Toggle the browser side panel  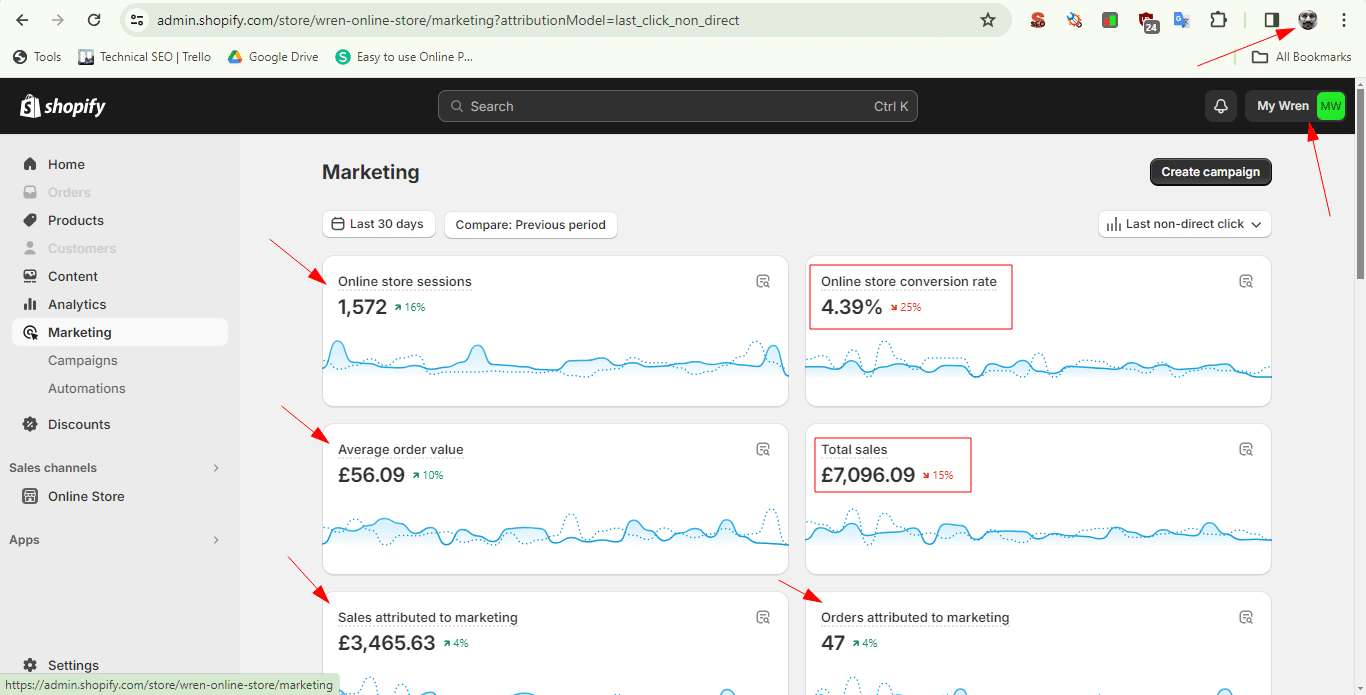(1272, 20)
